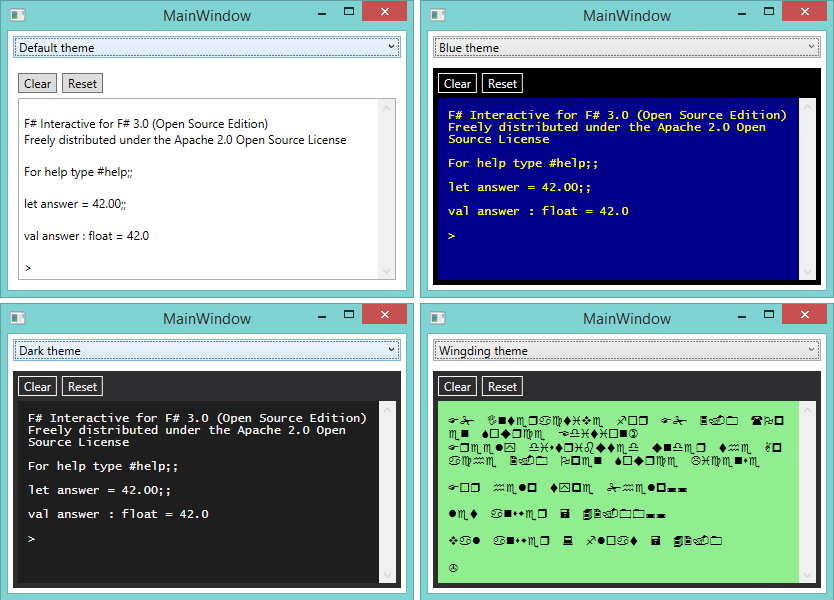Click Reset in the Blue theme window

pyautogui.click(x=503, y=84)
